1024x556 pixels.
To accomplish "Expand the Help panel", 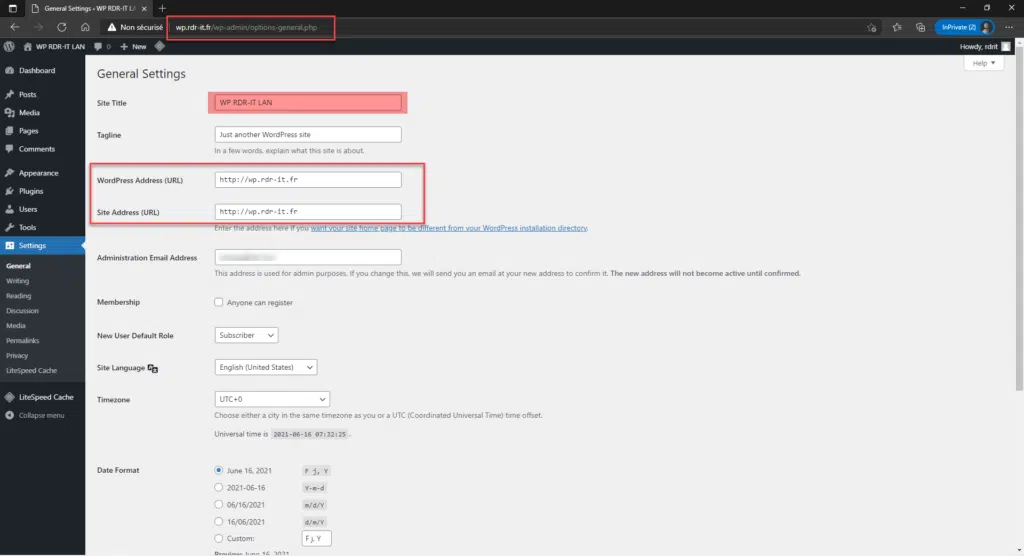I will point(984,63).
